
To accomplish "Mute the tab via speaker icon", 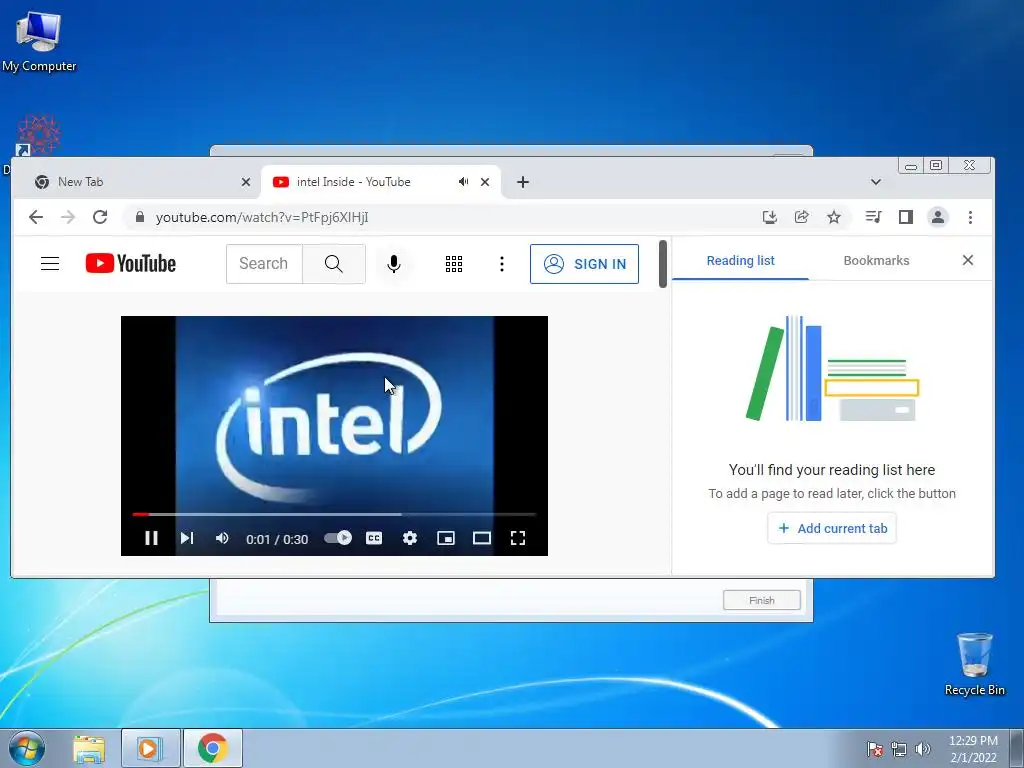I will [464, 182].
